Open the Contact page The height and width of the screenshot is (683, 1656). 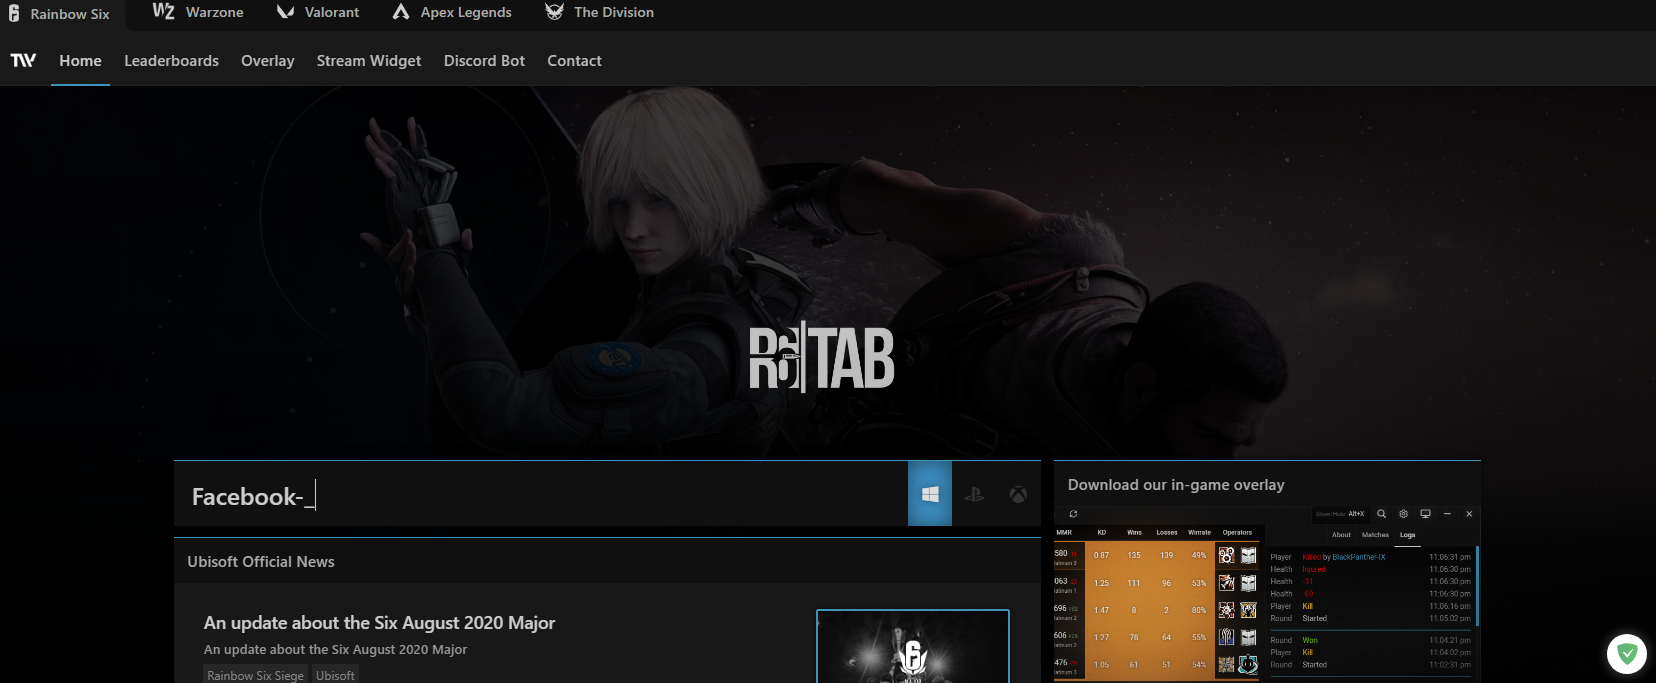coord(574,61)
